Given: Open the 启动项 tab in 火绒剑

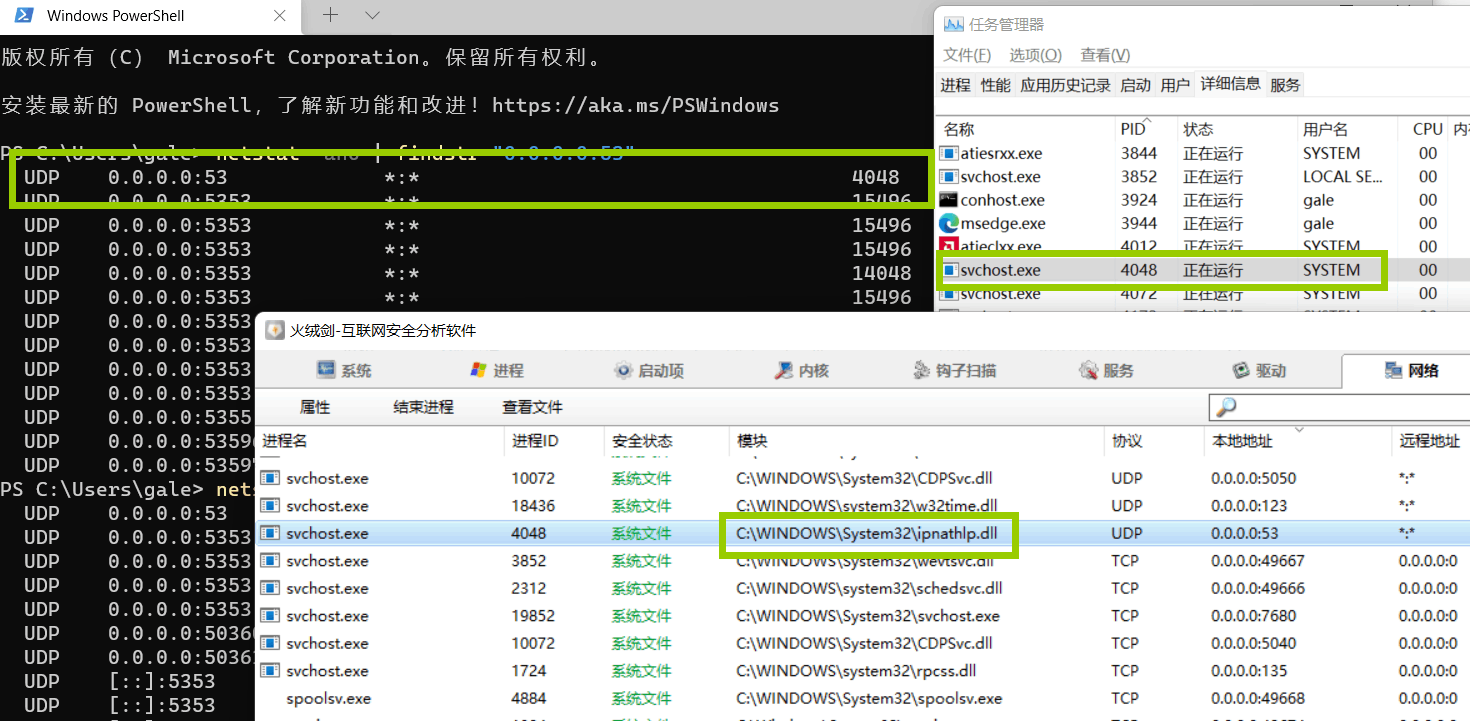Looking at the screenshot, I should [x=650, y=370].
